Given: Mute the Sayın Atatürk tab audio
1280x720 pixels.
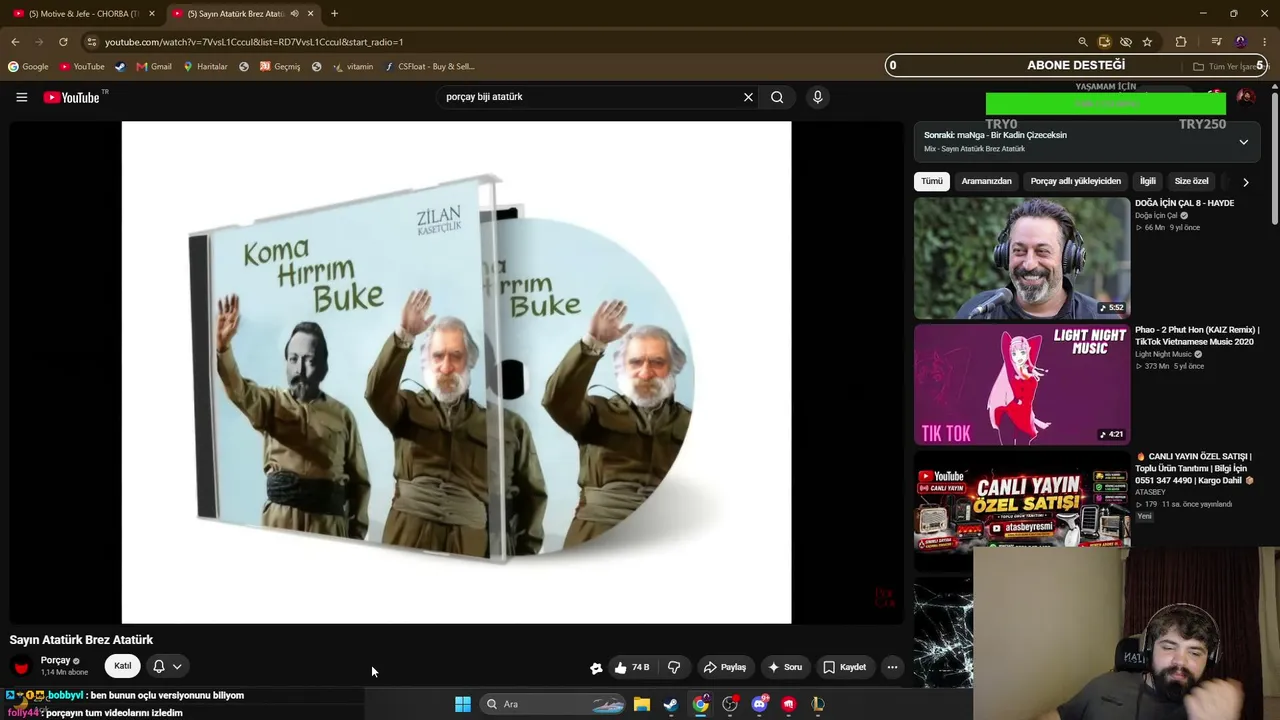Looking at the screenshot, I should coord(294,14).
